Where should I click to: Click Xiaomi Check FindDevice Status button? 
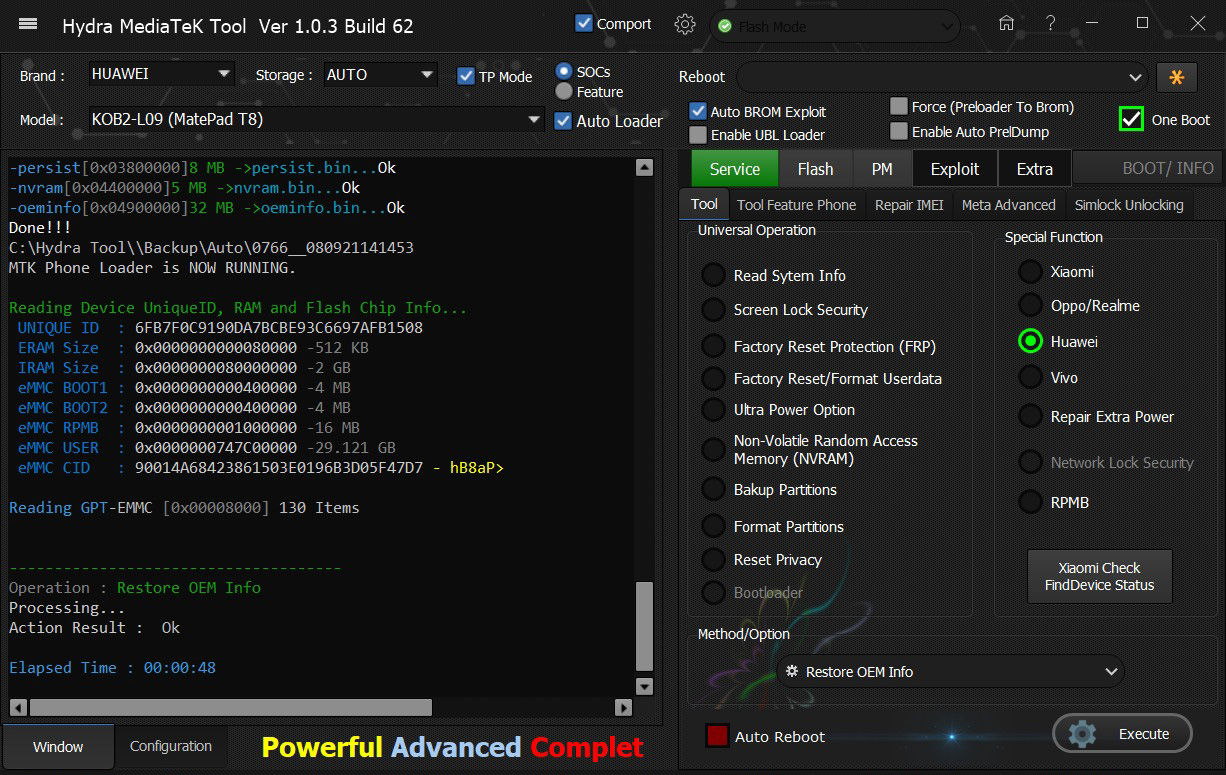1099,576
